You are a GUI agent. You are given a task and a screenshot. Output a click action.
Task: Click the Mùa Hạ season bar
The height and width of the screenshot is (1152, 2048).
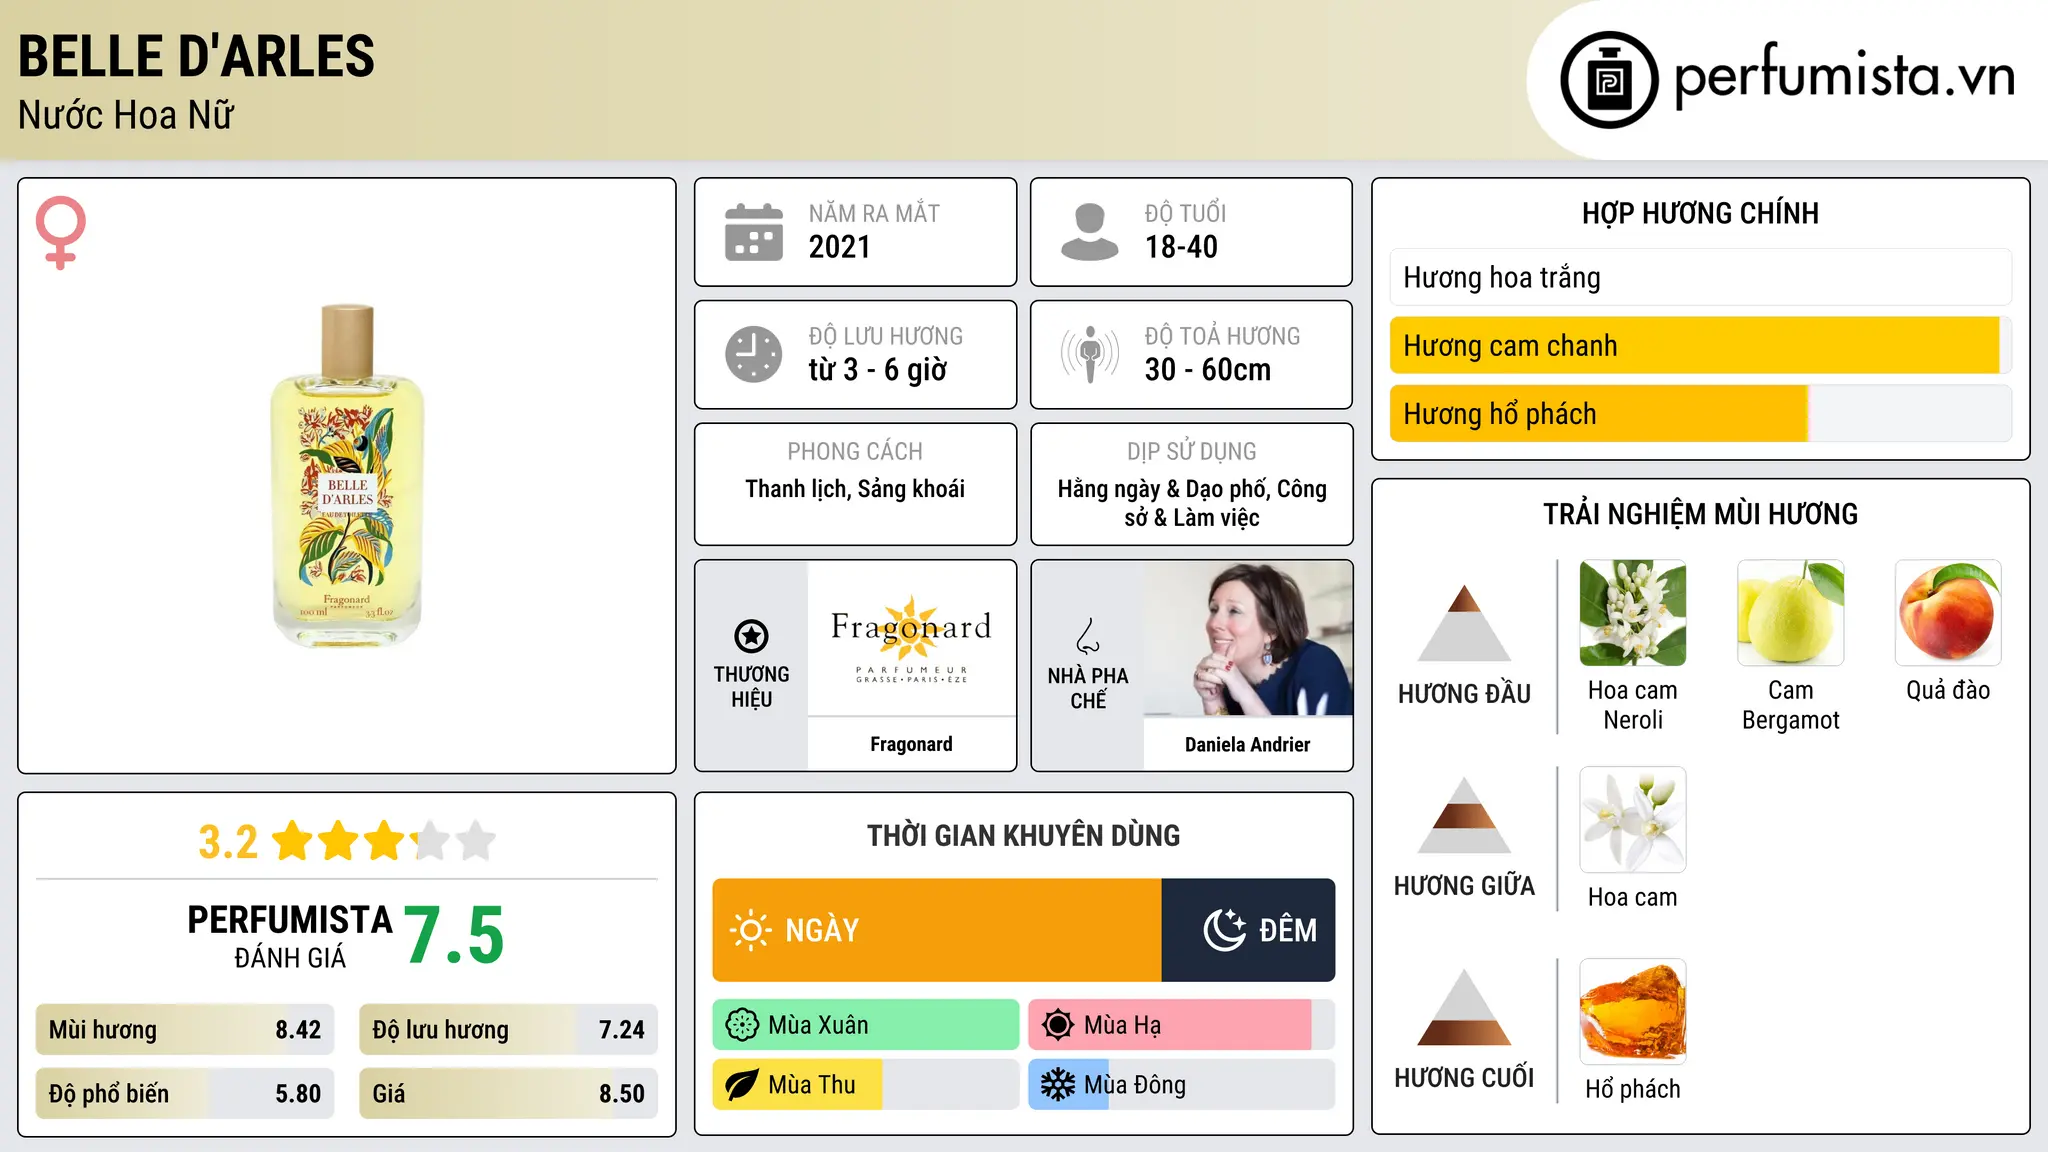1182,1025
